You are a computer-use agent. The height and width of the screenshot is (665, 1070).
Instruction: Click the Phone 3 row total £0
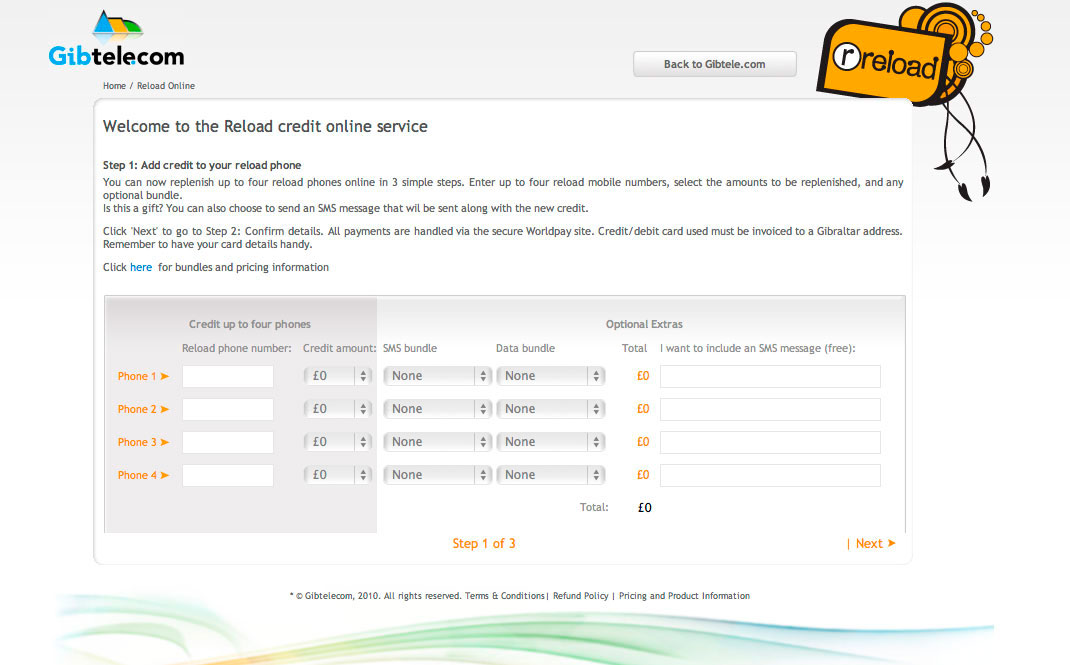pos(643,442)
